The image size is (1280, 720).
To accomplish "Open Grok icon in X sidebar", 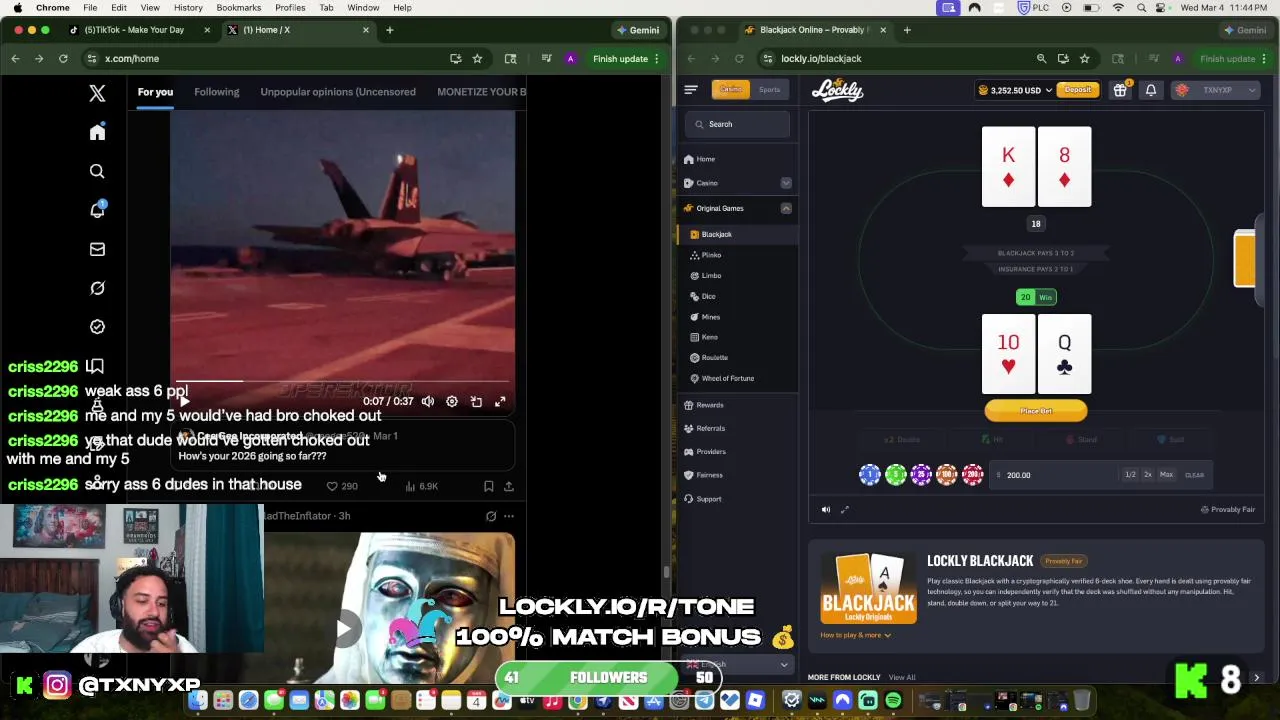I will point(97,288).
